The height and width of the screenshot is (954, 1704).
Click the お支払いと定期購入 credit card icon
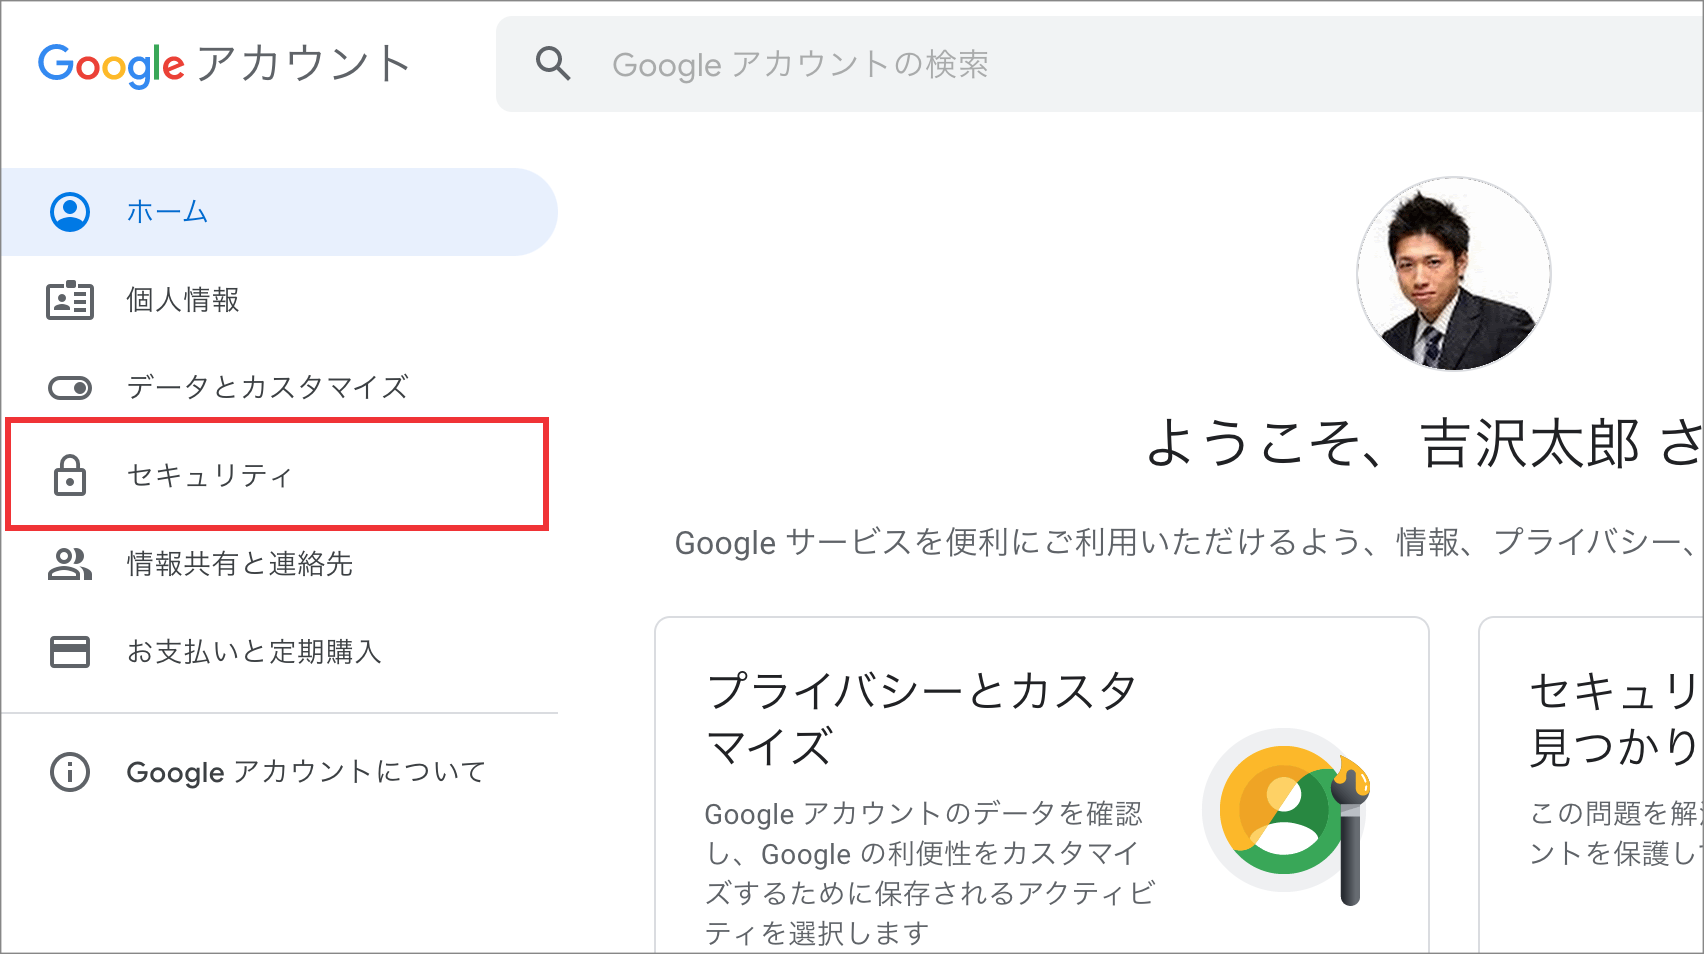point(70,652)
